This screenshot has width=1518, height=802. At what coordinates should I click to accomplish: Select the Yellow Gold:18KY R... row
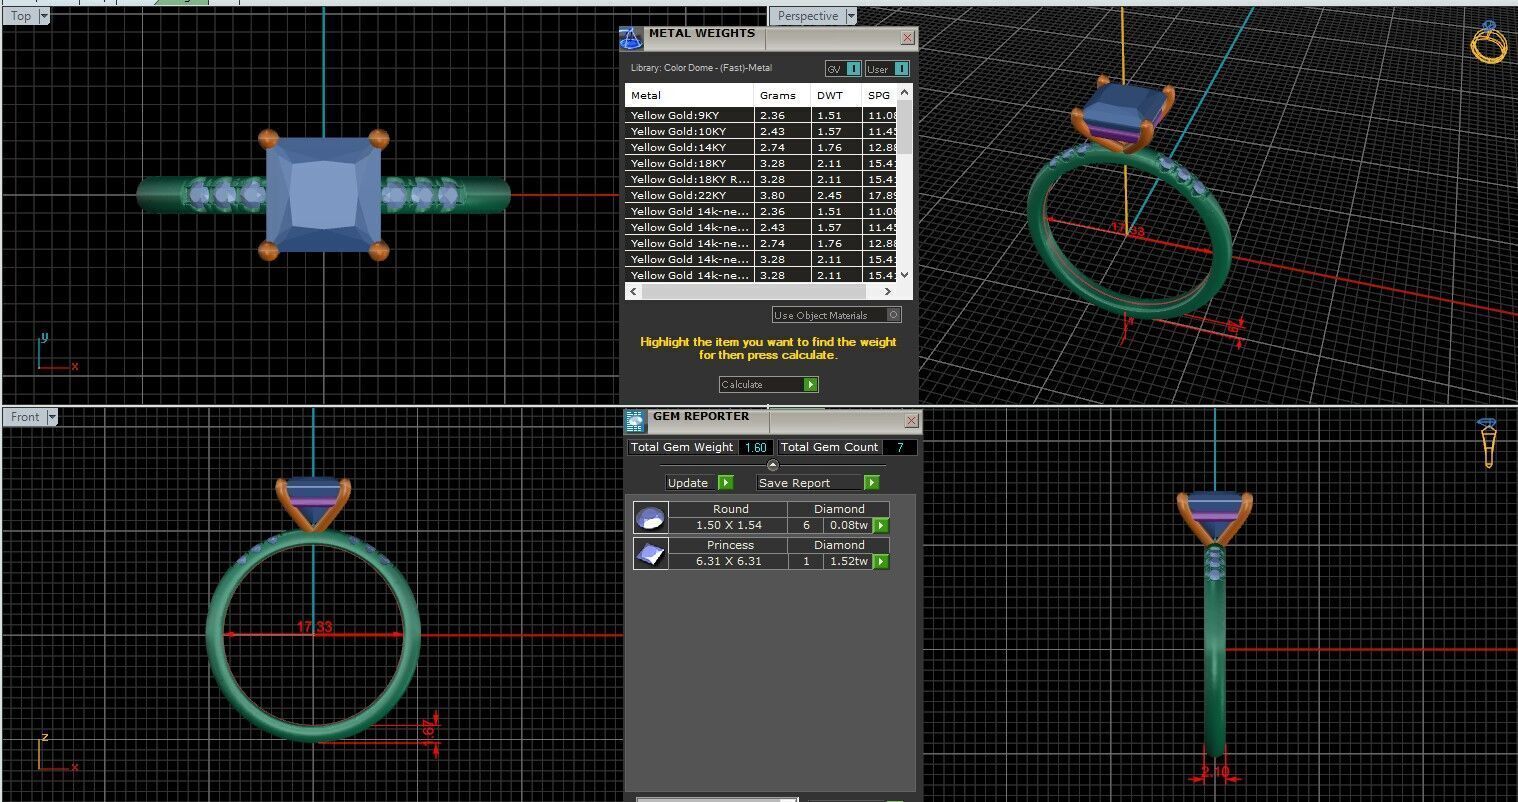point(762,179)
